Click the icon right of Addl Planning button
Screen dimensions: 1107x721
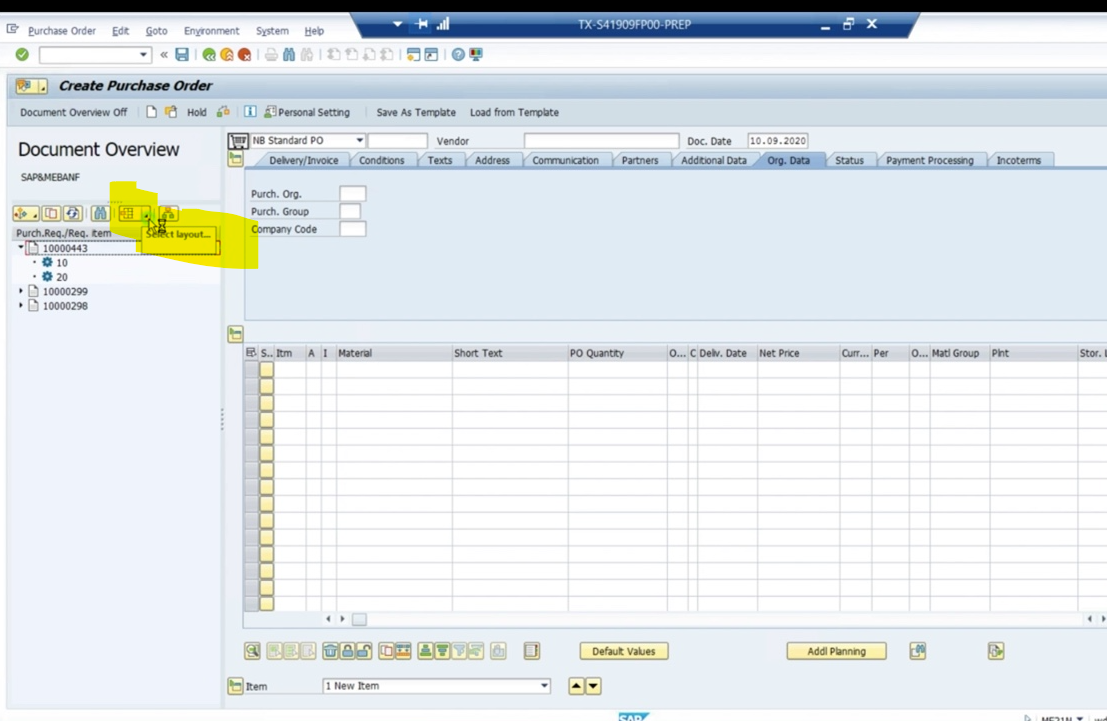point(918,651)
